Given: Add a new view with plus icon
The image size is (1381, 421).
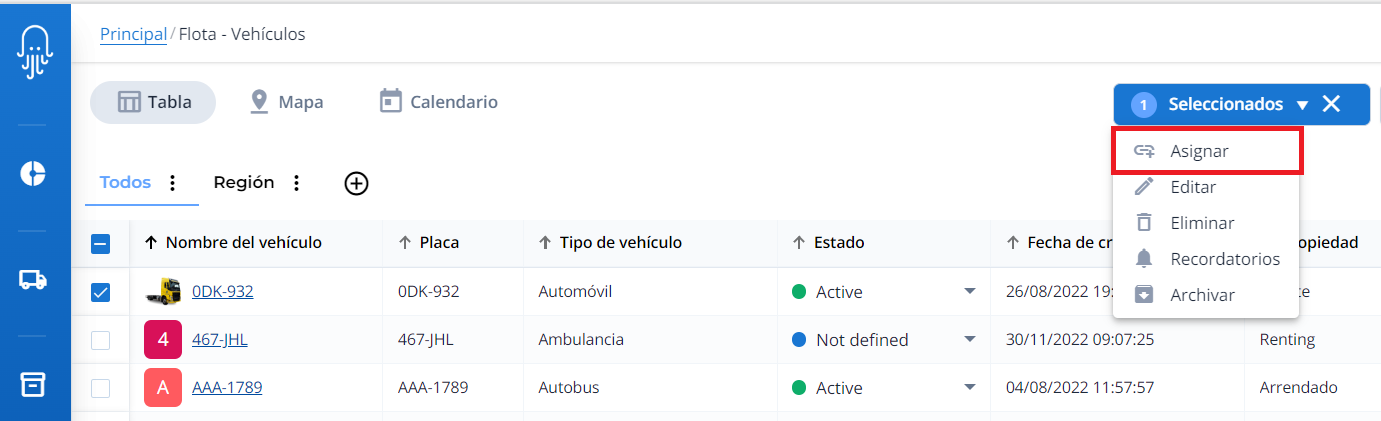Looking at the screenshot, I should point(356,183).
